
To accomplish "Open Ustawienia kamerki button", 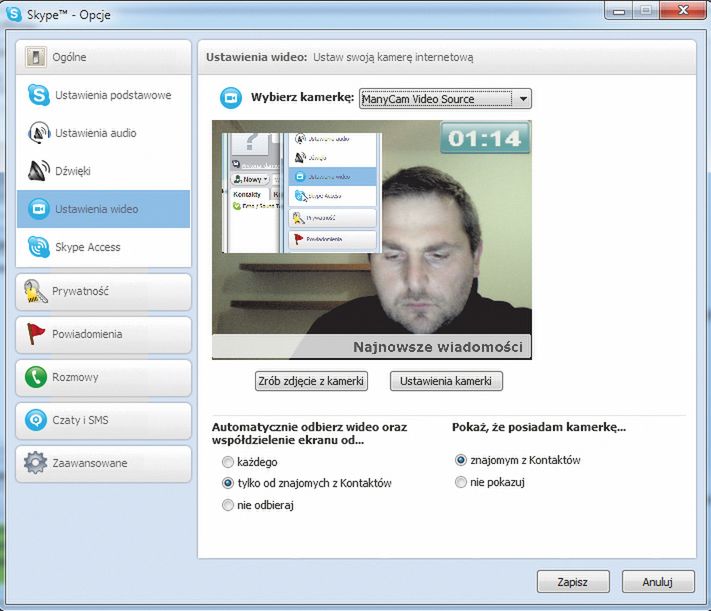I will point(446,381).
